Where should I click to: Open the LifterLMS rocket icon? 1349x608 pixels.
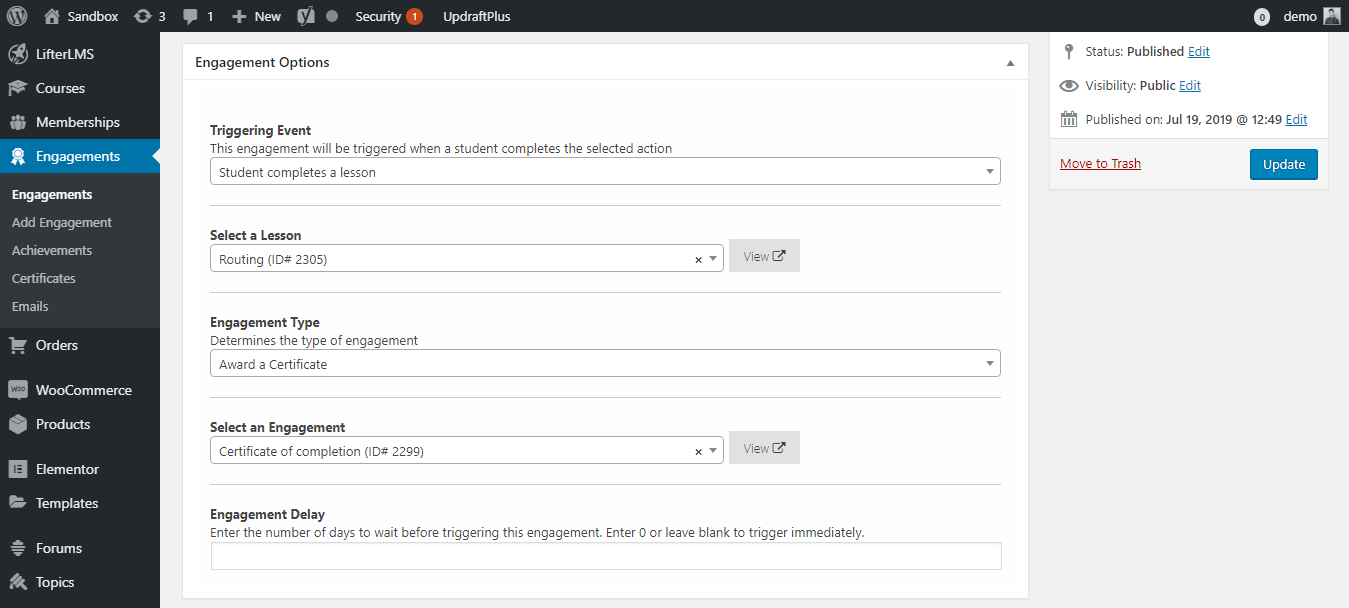pos(18,54)
